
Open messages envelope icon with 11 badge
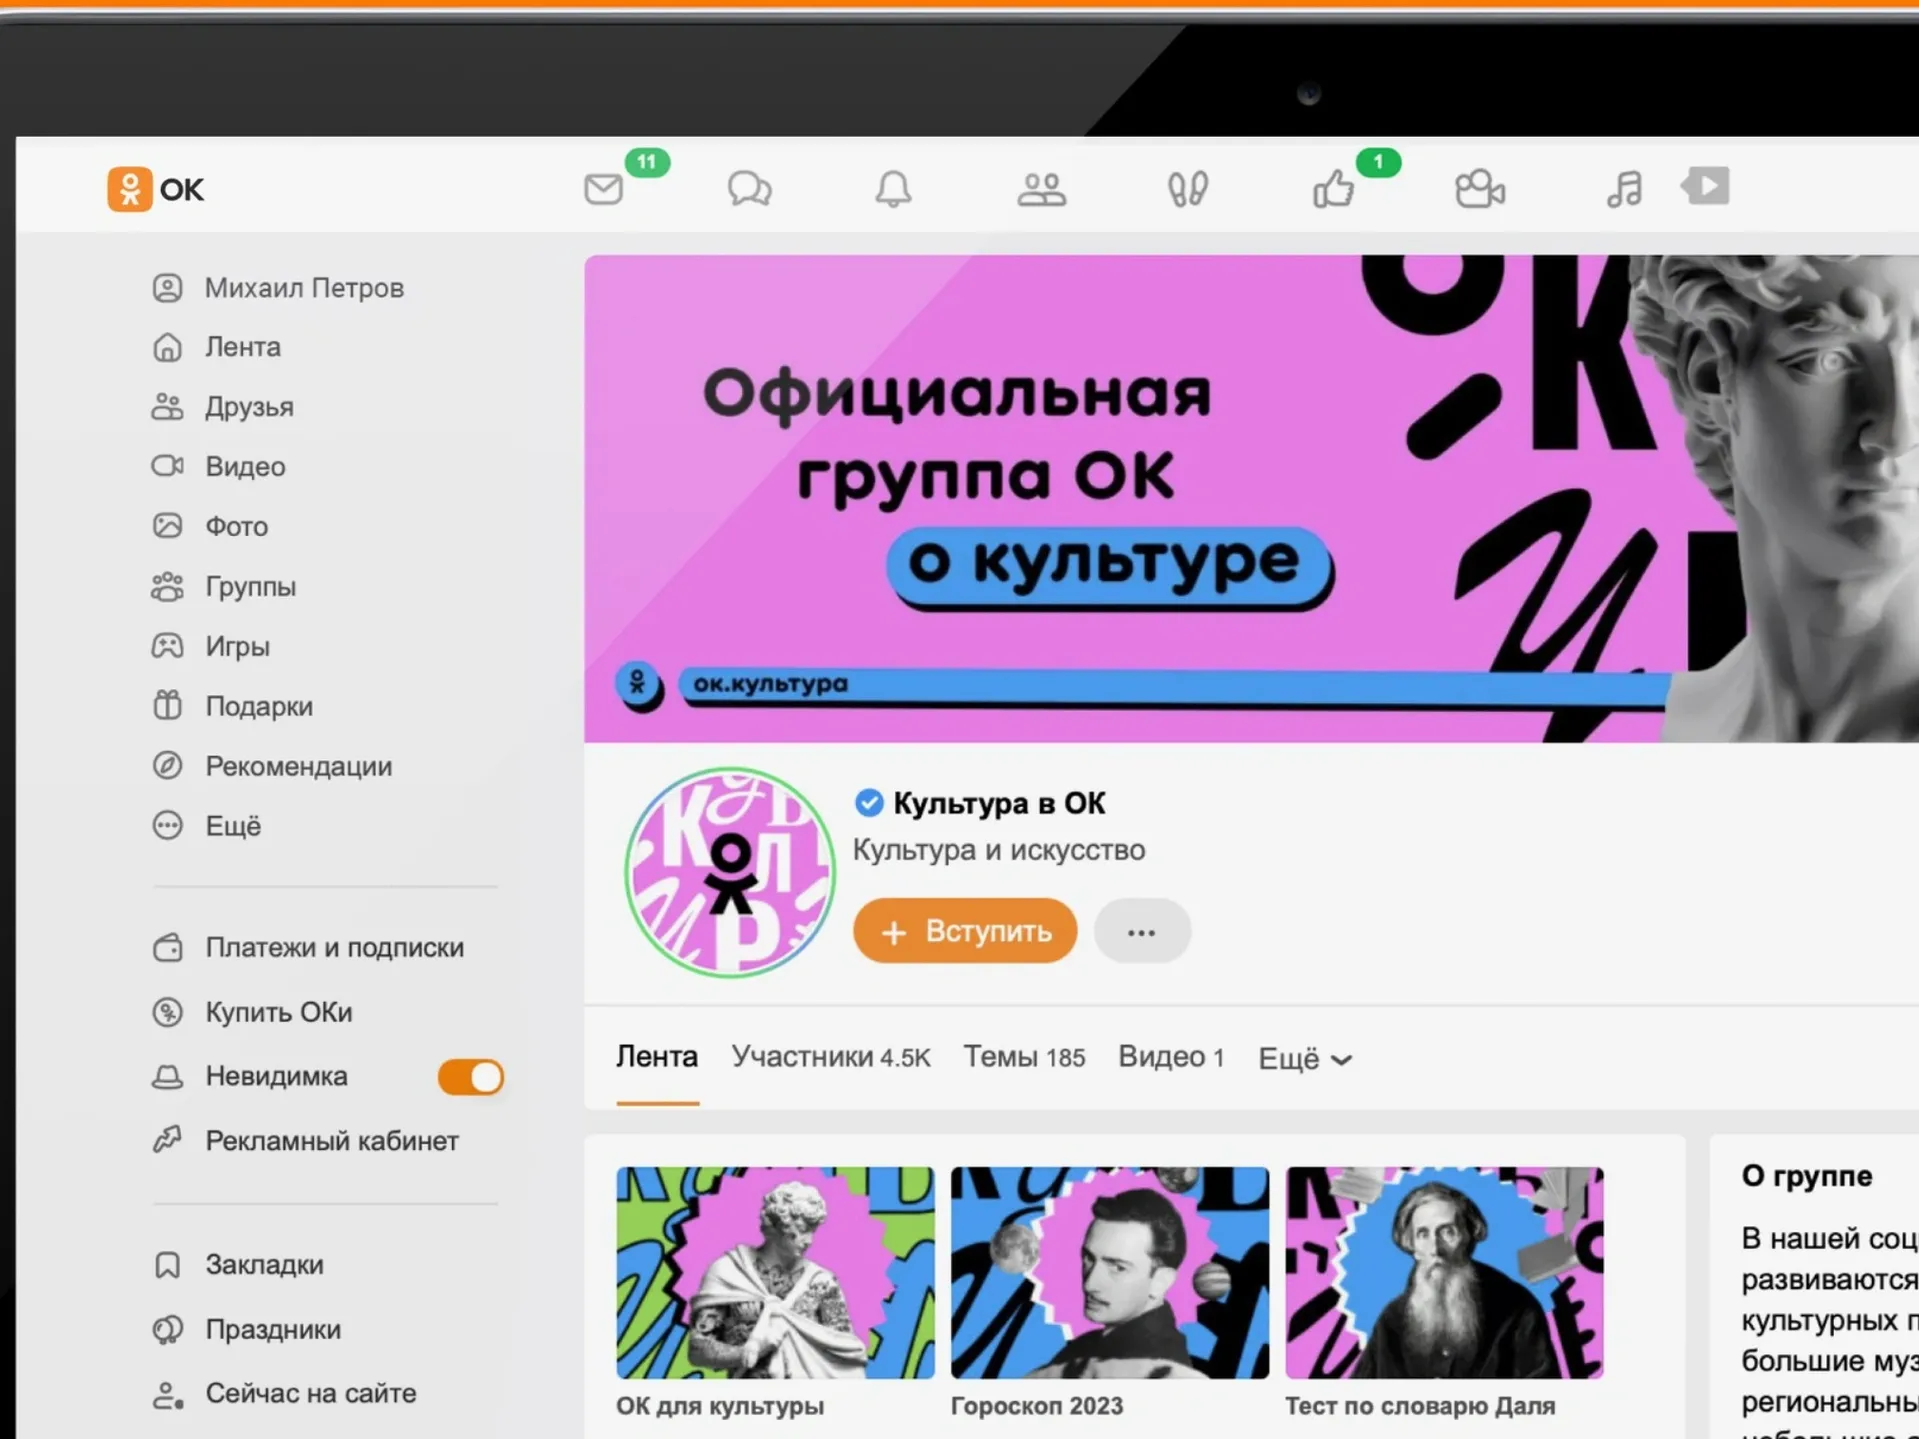pyautogui.click(x=604, y=188)
